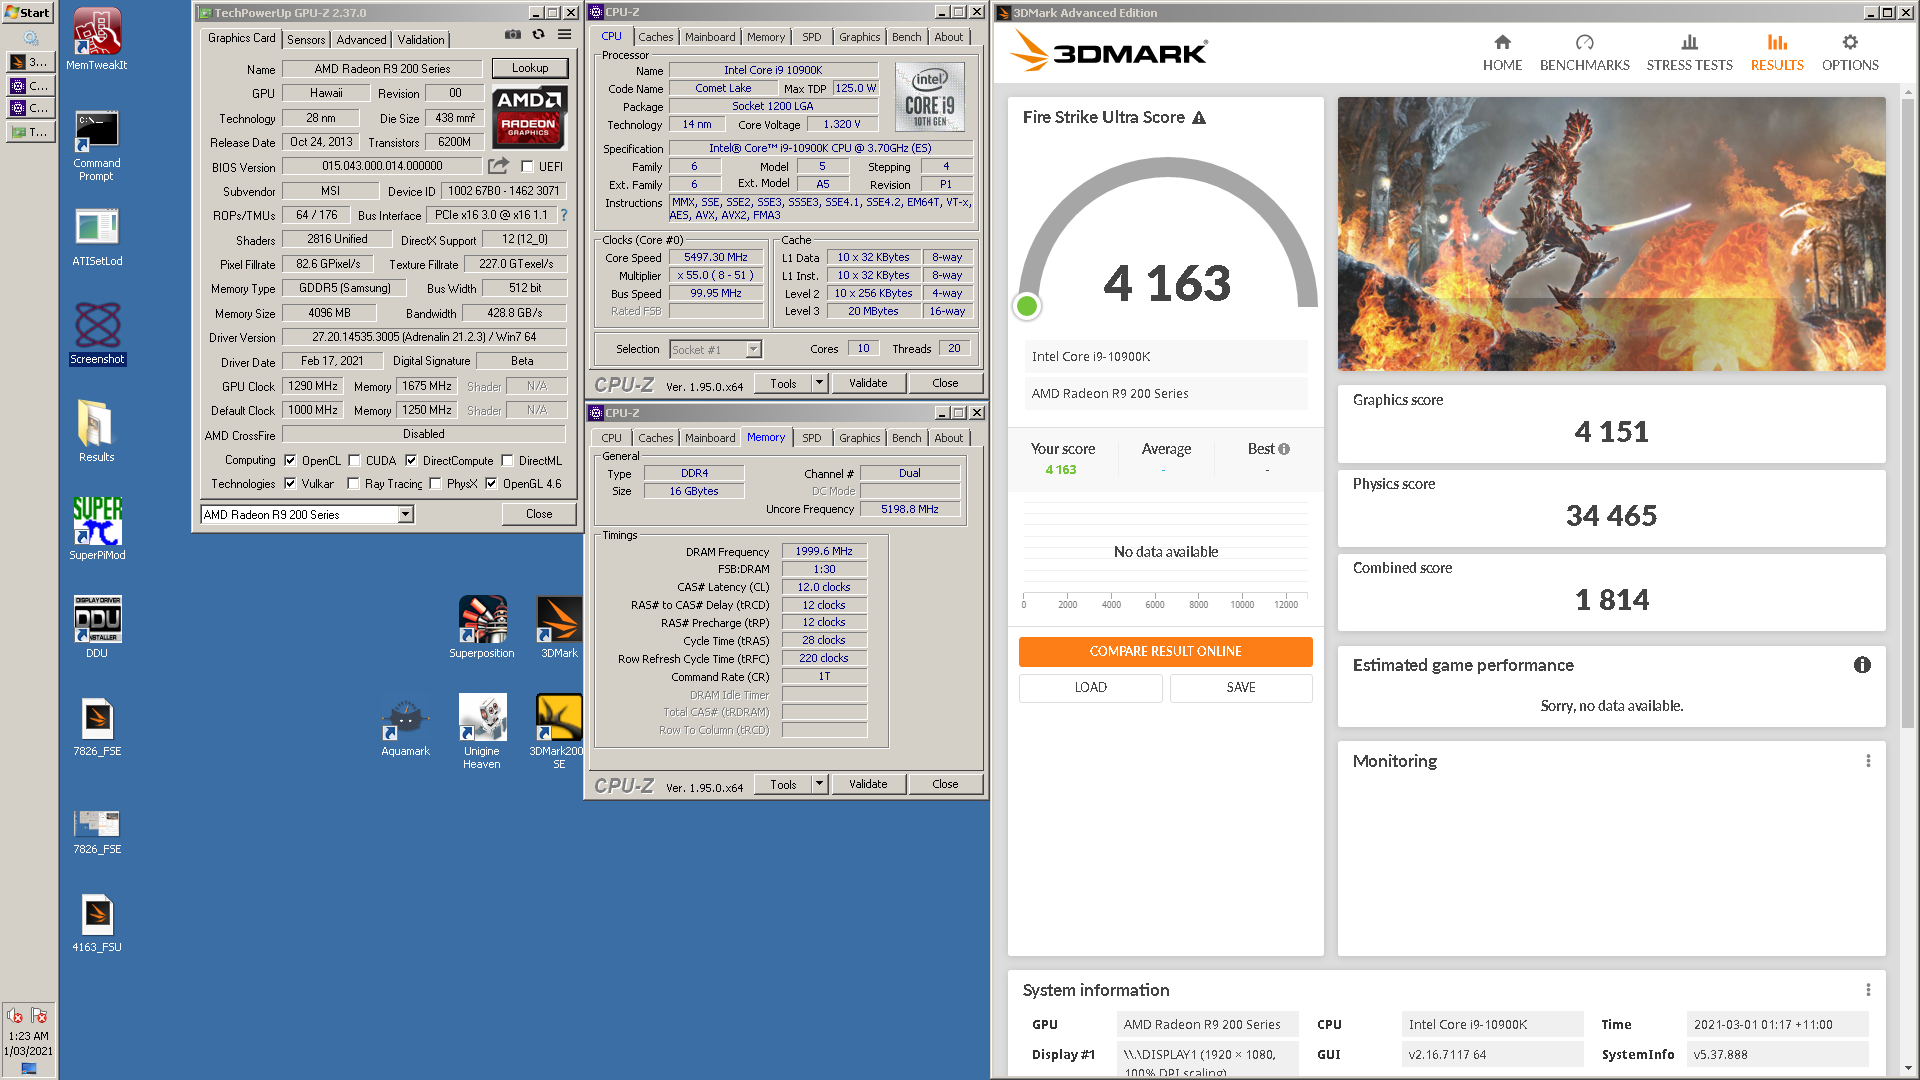Expand the Tools arrow in upper CPU-Z window
Image resolution: width=1920 pixels, height=1080 pixels.
click(x=819, y=383)
